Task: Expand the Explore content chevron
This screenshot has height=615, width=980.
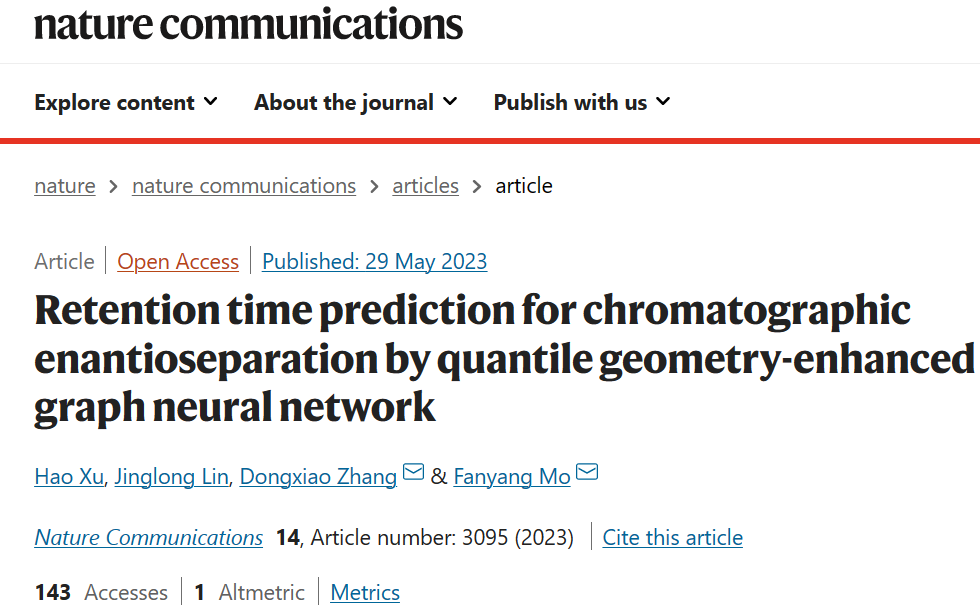Action: pyautogui.click(x=211, y=101)
